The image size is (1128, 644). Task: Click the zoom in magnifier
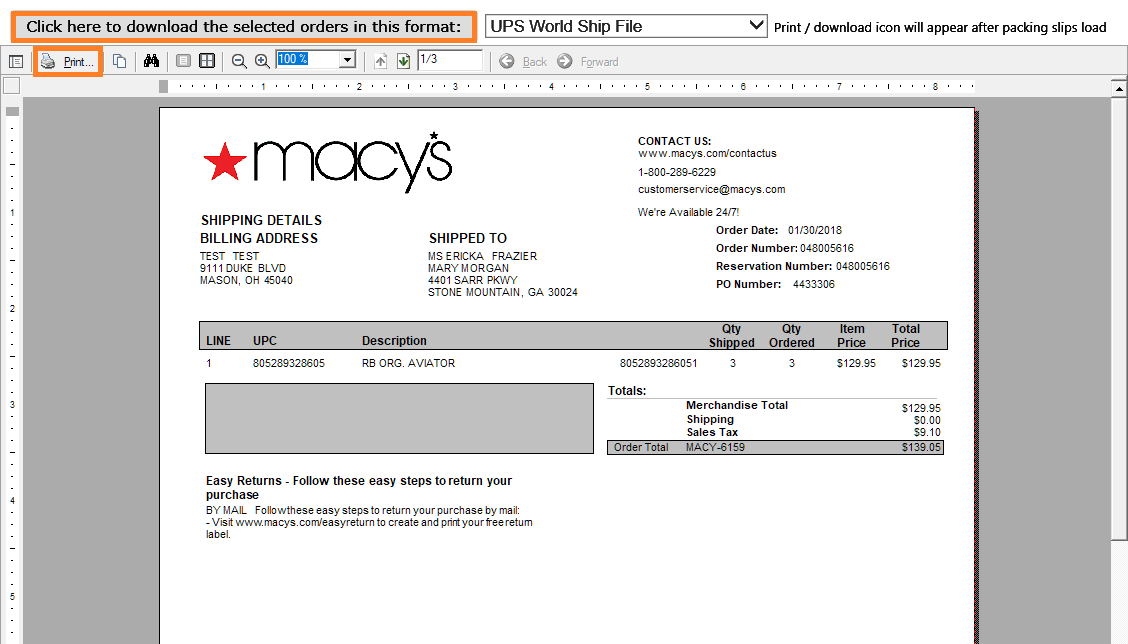pyautogui.click(x=263, y=62)
